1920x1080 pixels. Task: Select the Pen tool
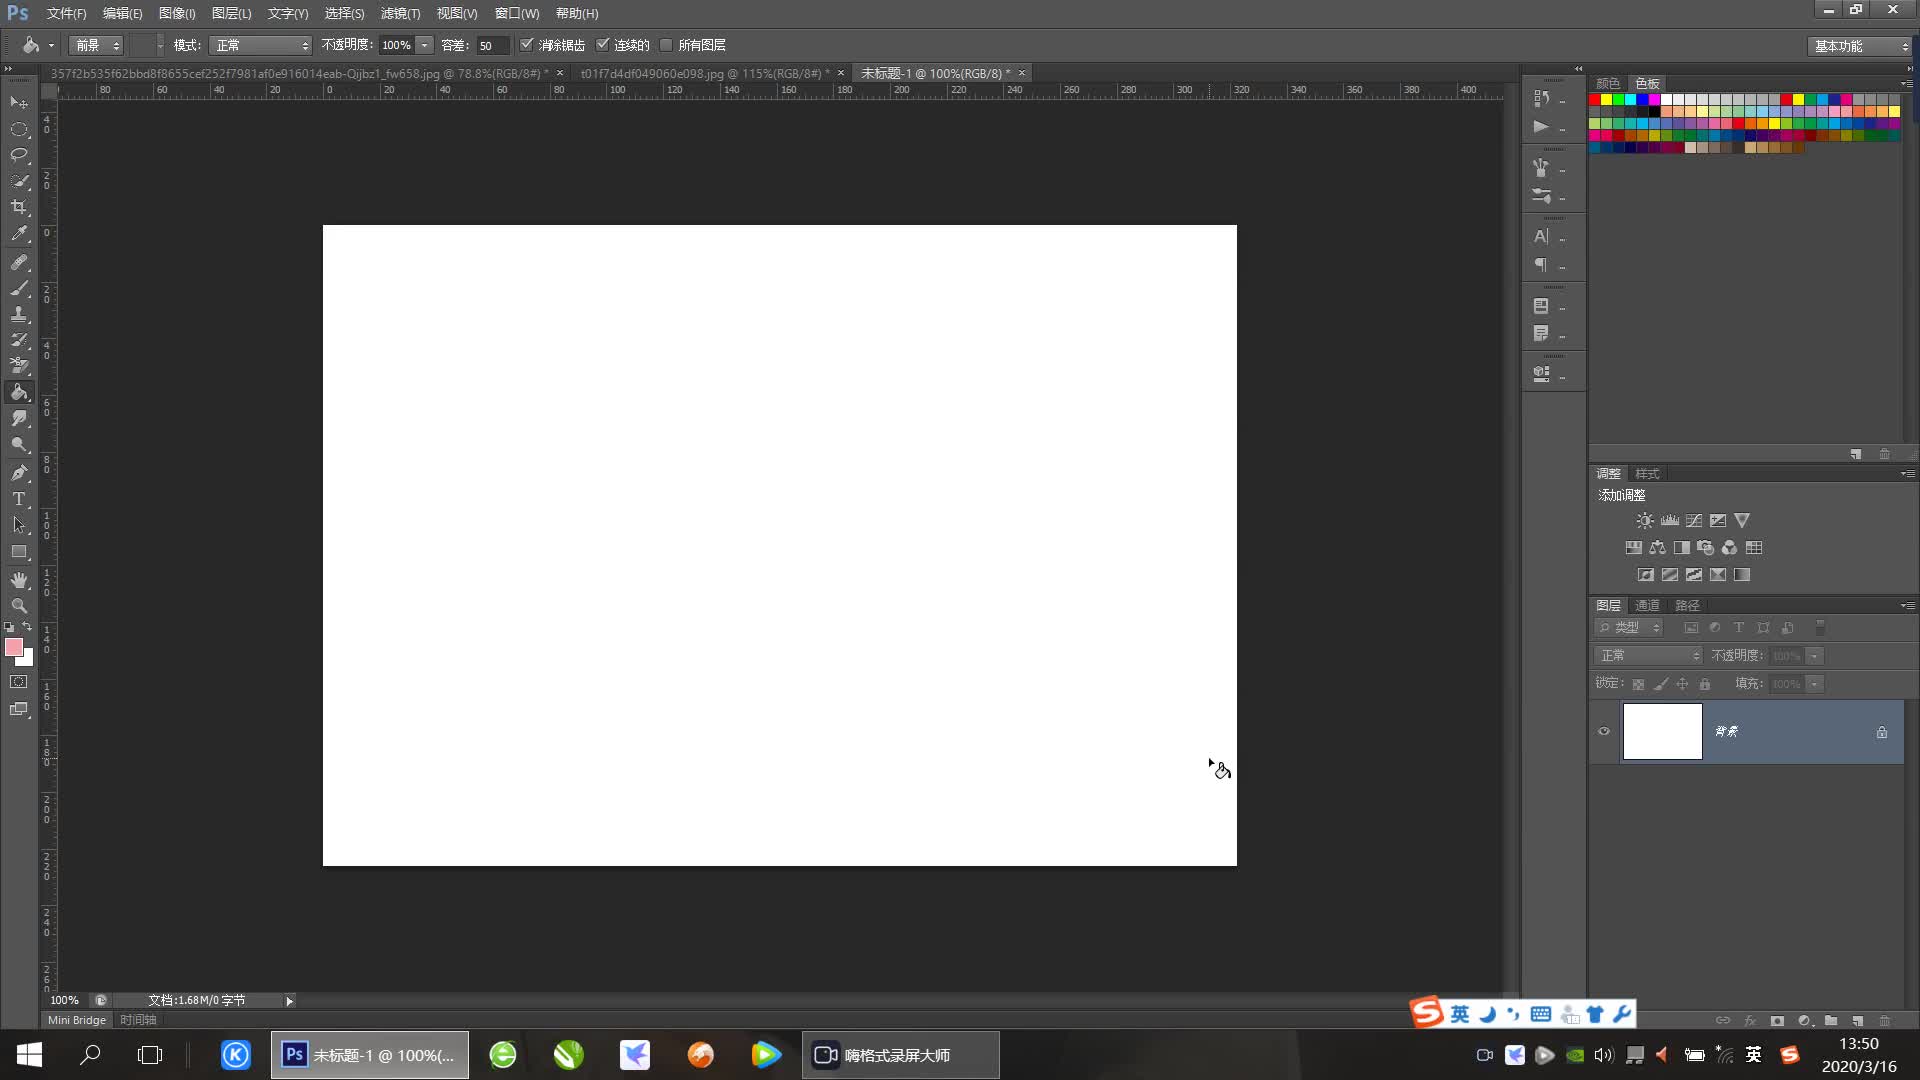[x=19, y=472]
